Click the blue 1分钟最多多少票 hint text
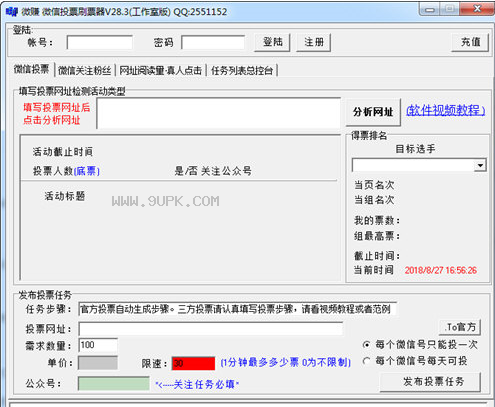Screen dimensions: 495x407 [x=286, y=362]
